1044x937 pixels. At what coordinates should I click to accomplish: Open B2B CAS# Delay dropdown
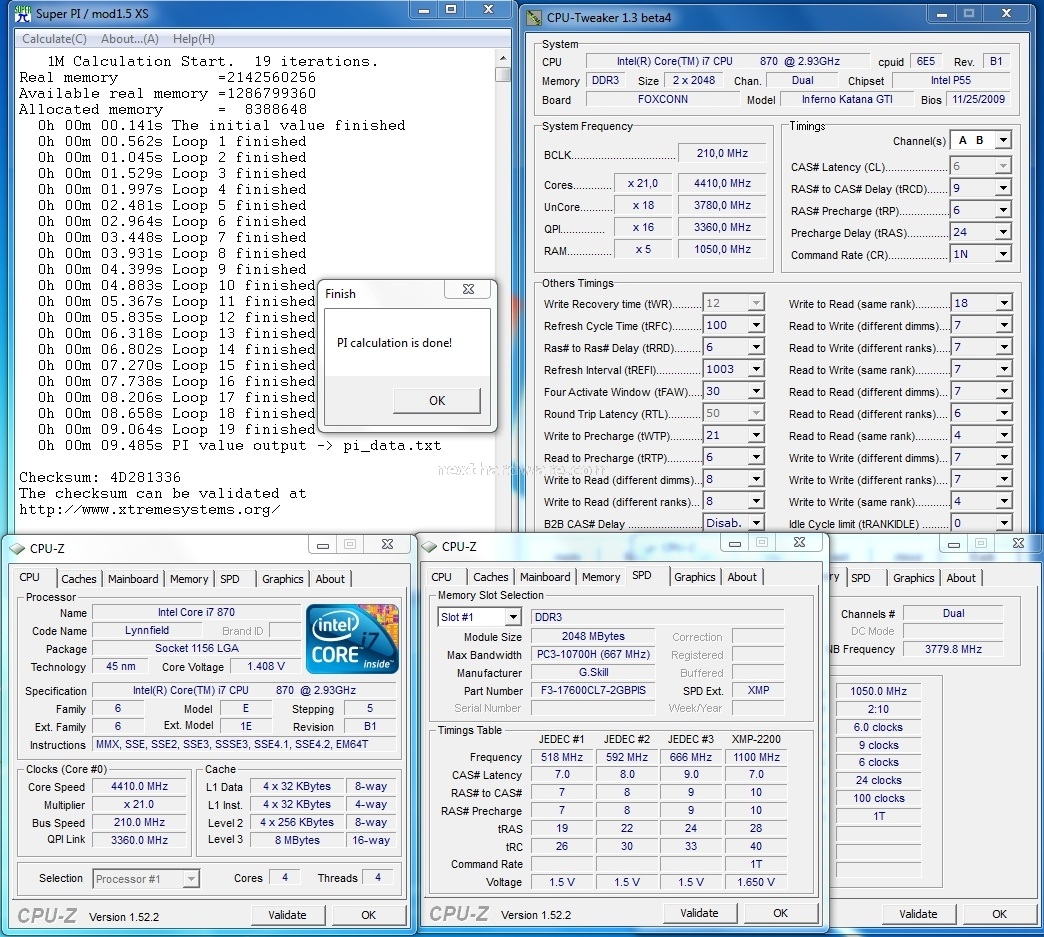tap(756, 523)
